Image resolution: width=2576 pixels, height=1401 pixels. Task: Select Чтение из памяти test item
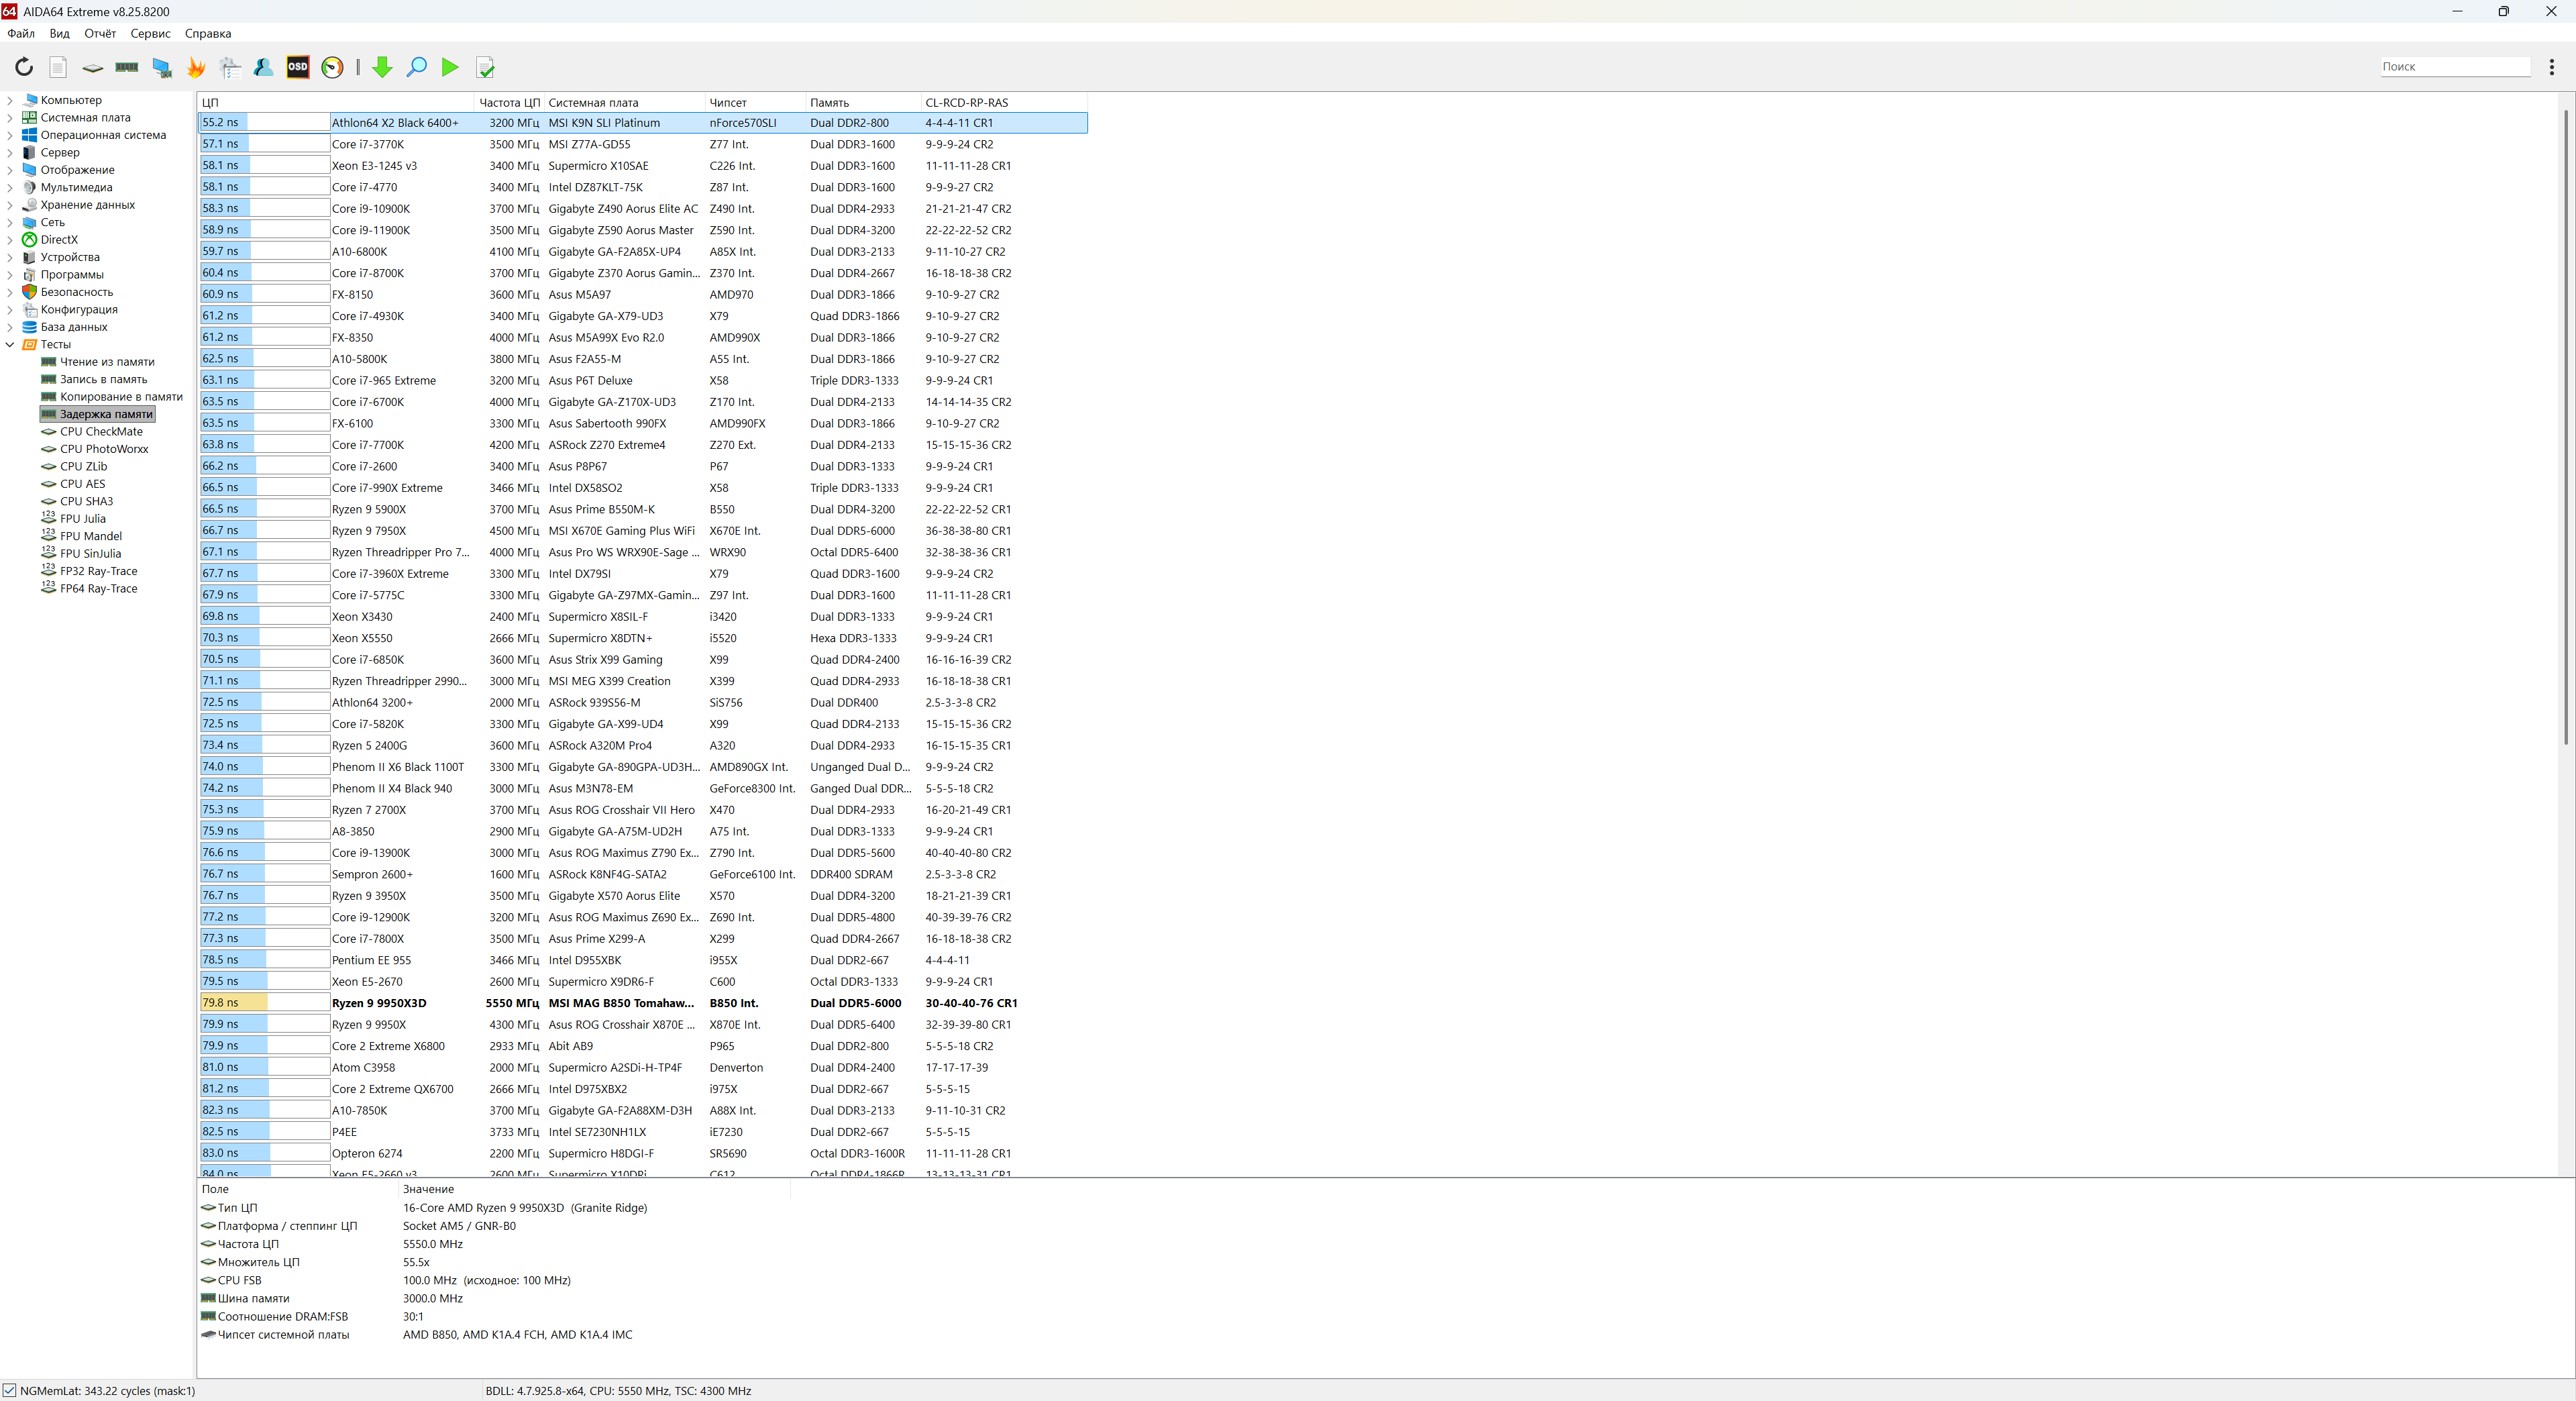click(107, 362)
